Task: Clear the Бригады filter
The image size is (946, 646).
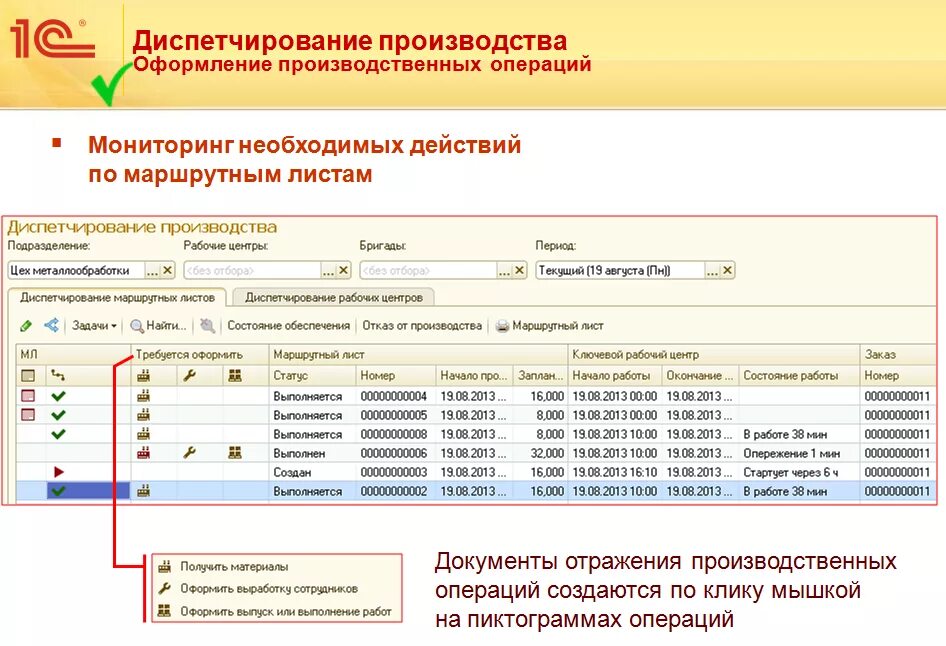Action: click(x=519, y=270)
